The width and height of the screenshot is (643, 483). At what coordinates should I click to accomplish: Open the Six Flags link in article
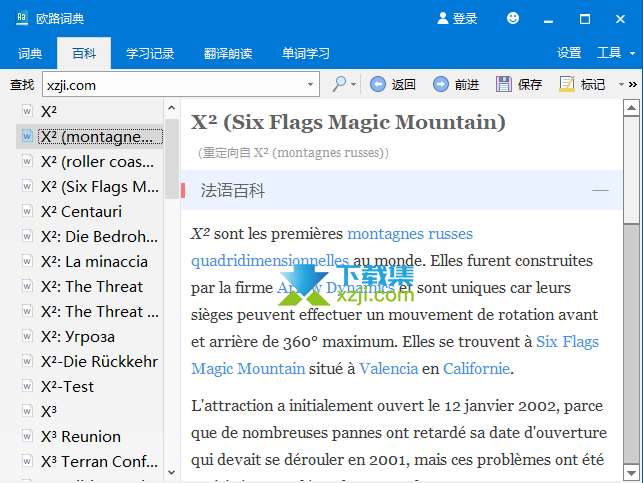[x=568, y=342]
